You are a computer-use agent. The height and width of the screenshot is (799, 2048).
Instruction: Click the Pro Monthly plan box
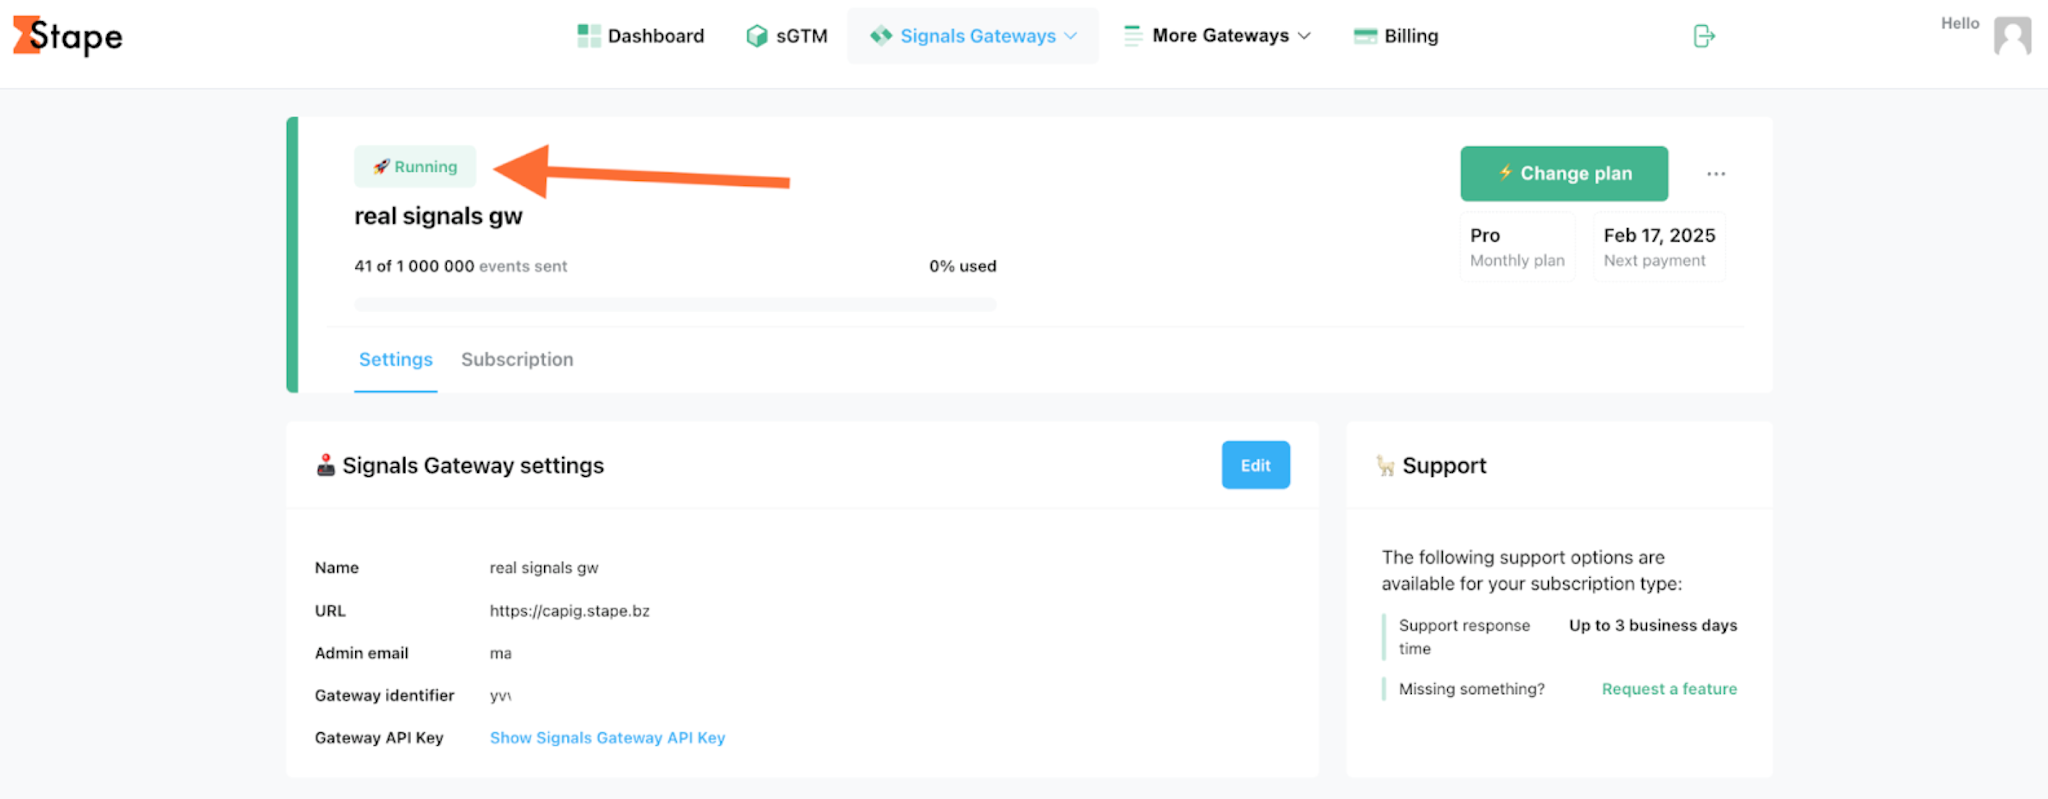(1517, 247)
